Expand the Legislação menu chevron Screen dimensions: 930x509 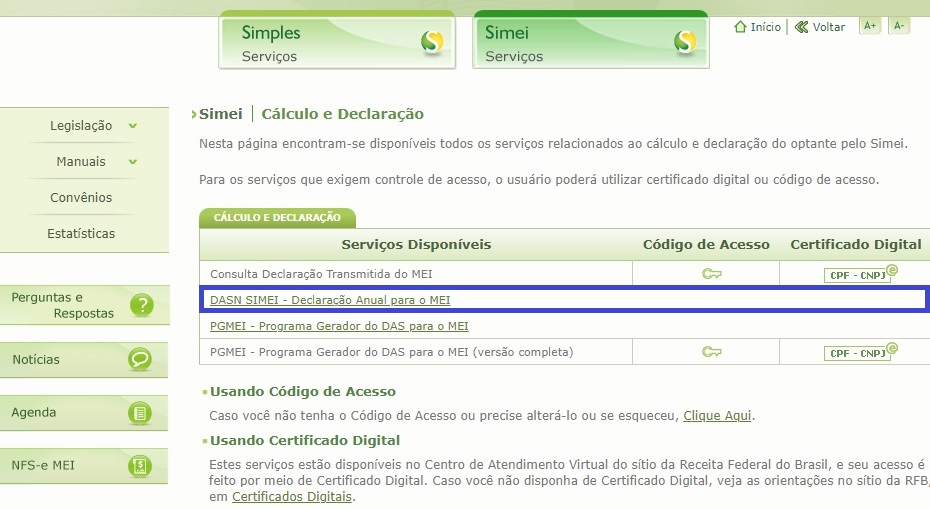pos(133,126)
